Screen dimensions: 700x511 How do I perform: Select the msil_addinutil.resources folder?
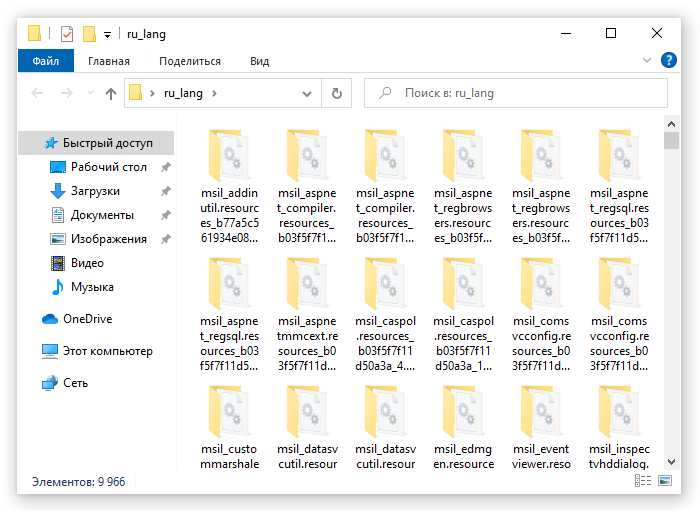[229, 187]
